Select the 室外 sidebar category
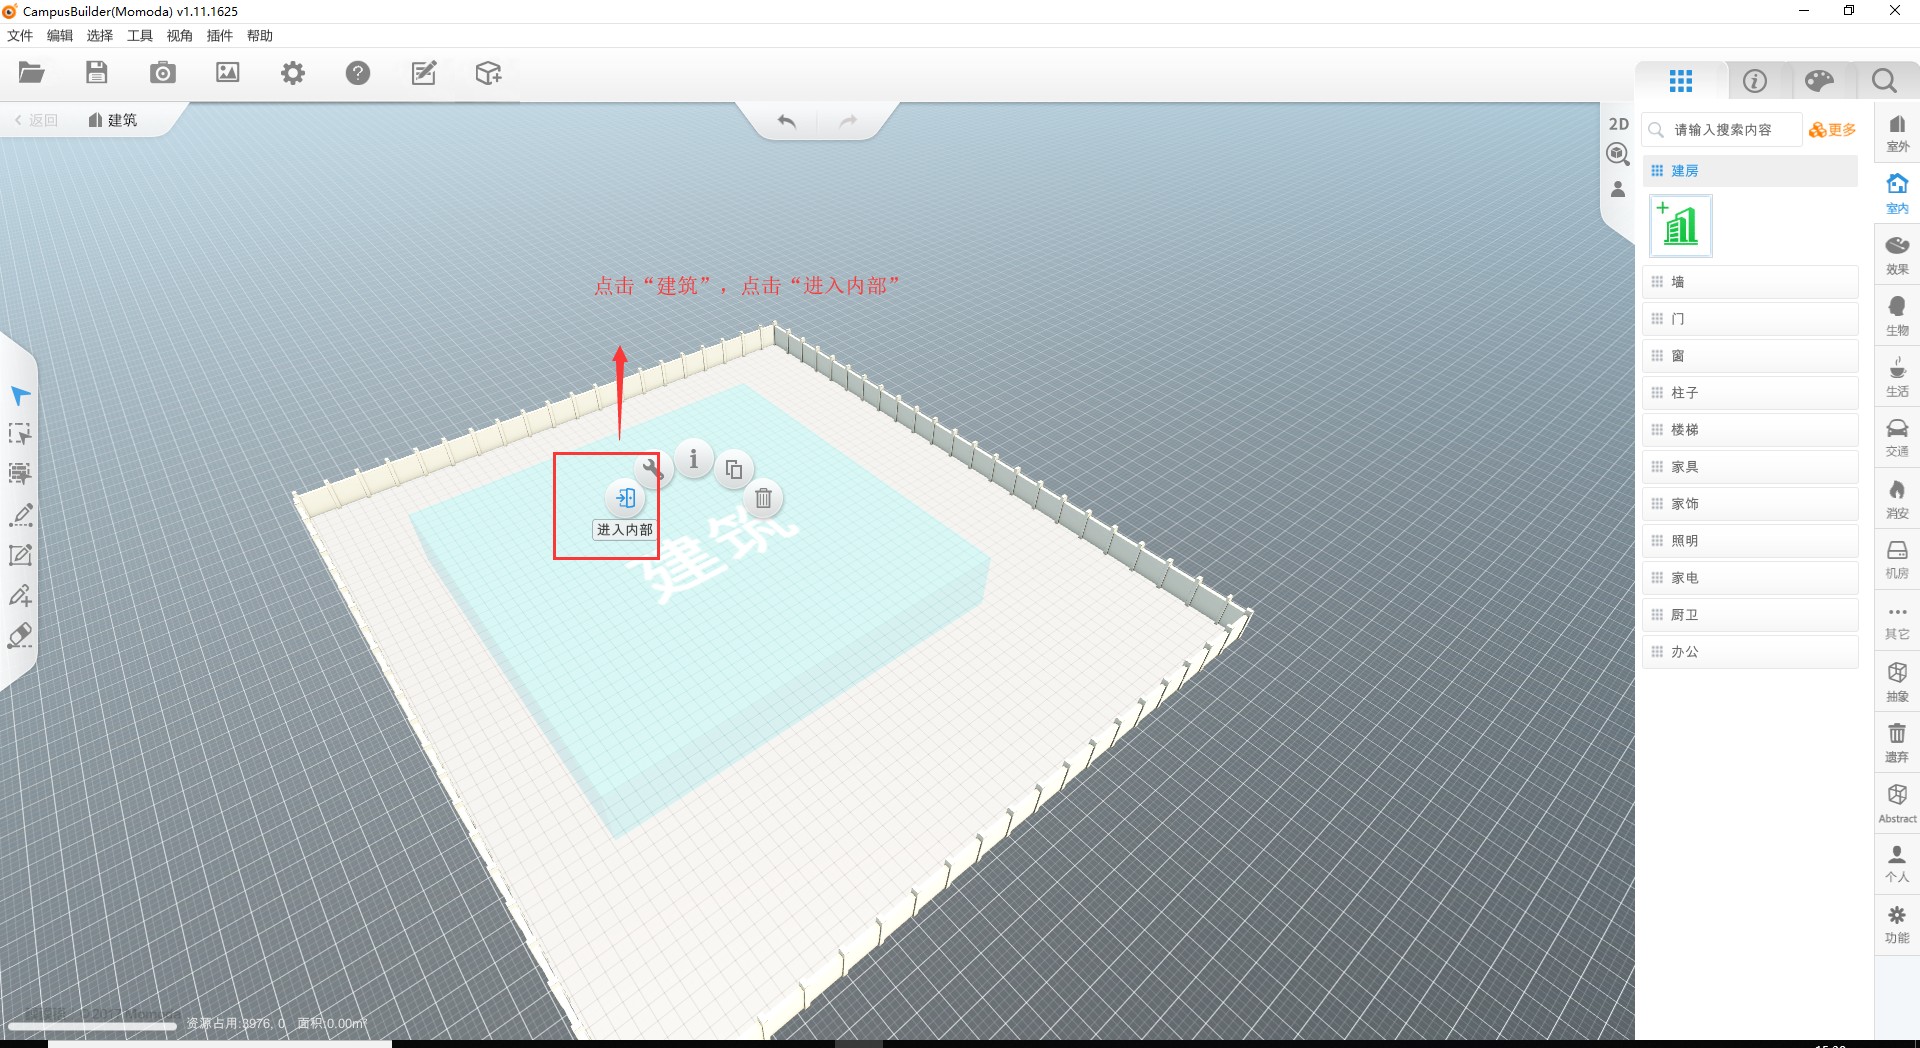Viewport: 1920px width, 1048px height. click(x=1897, y=133)
